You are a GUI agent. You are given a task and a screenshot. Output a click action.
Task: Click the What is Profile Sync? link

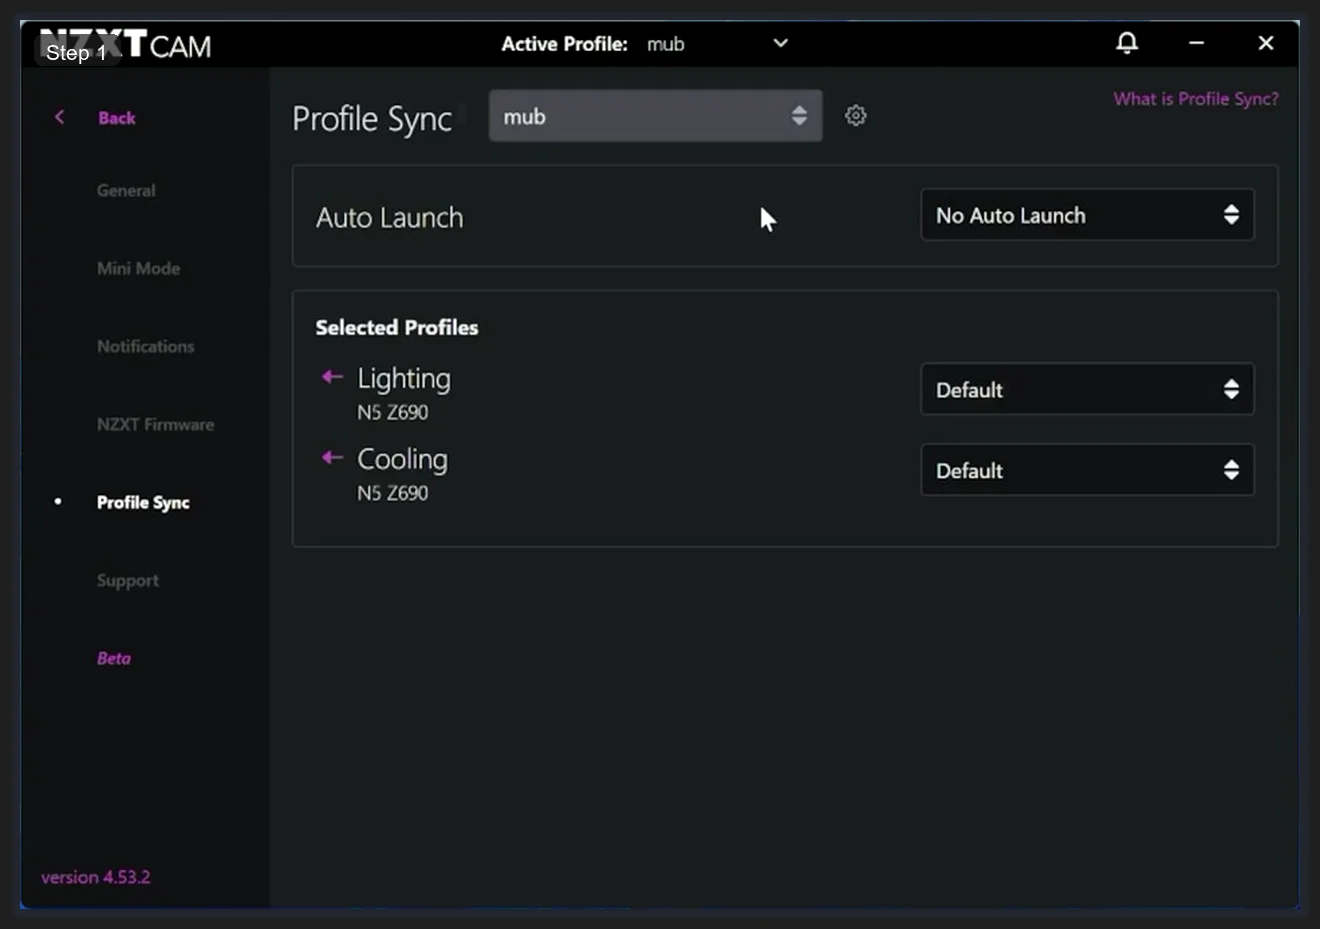1195,98
